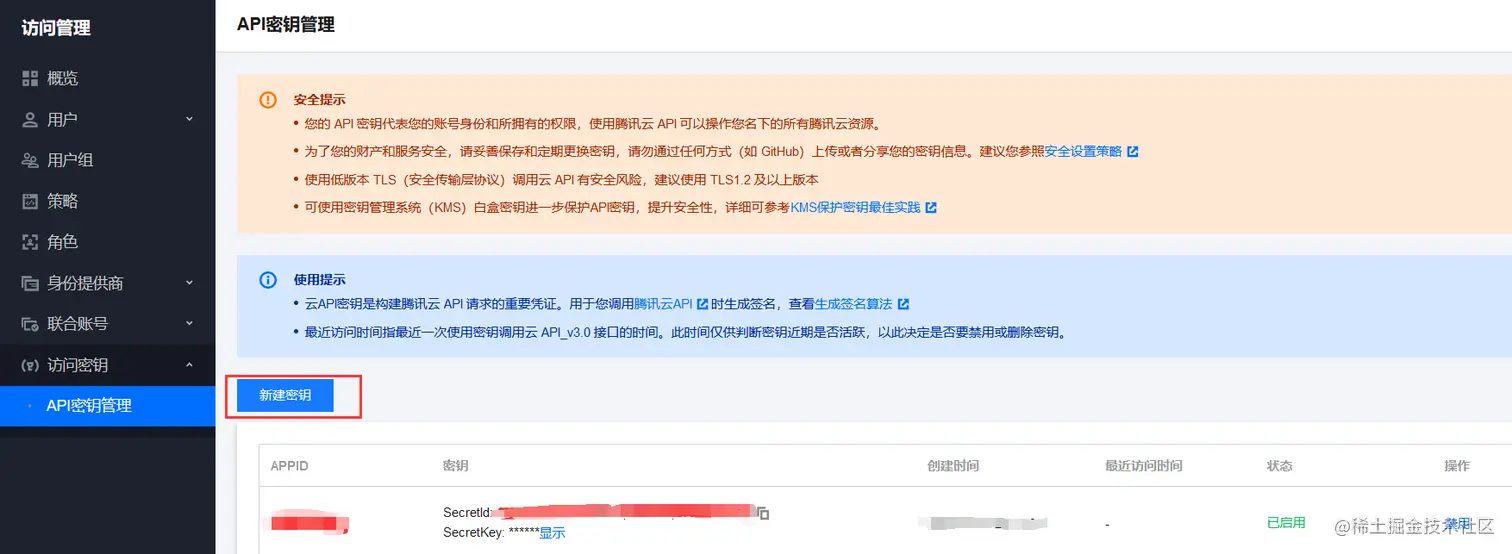Viewport: 1512px width, 554px height.
Task: Click the 操作 column header
Action: pos(1457,466)
